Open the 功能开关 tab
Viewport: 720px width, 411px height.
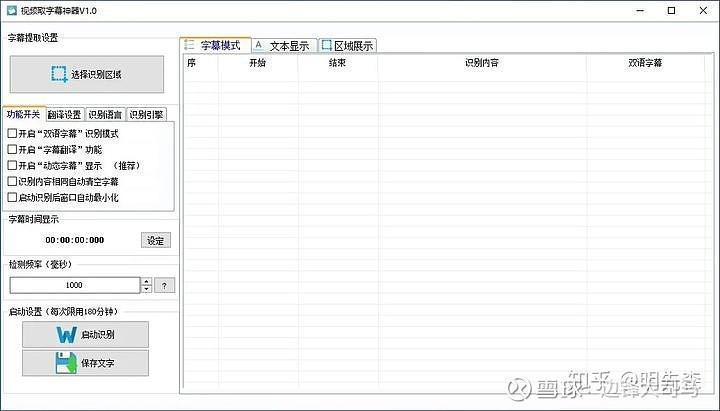(x=24, y=114)
